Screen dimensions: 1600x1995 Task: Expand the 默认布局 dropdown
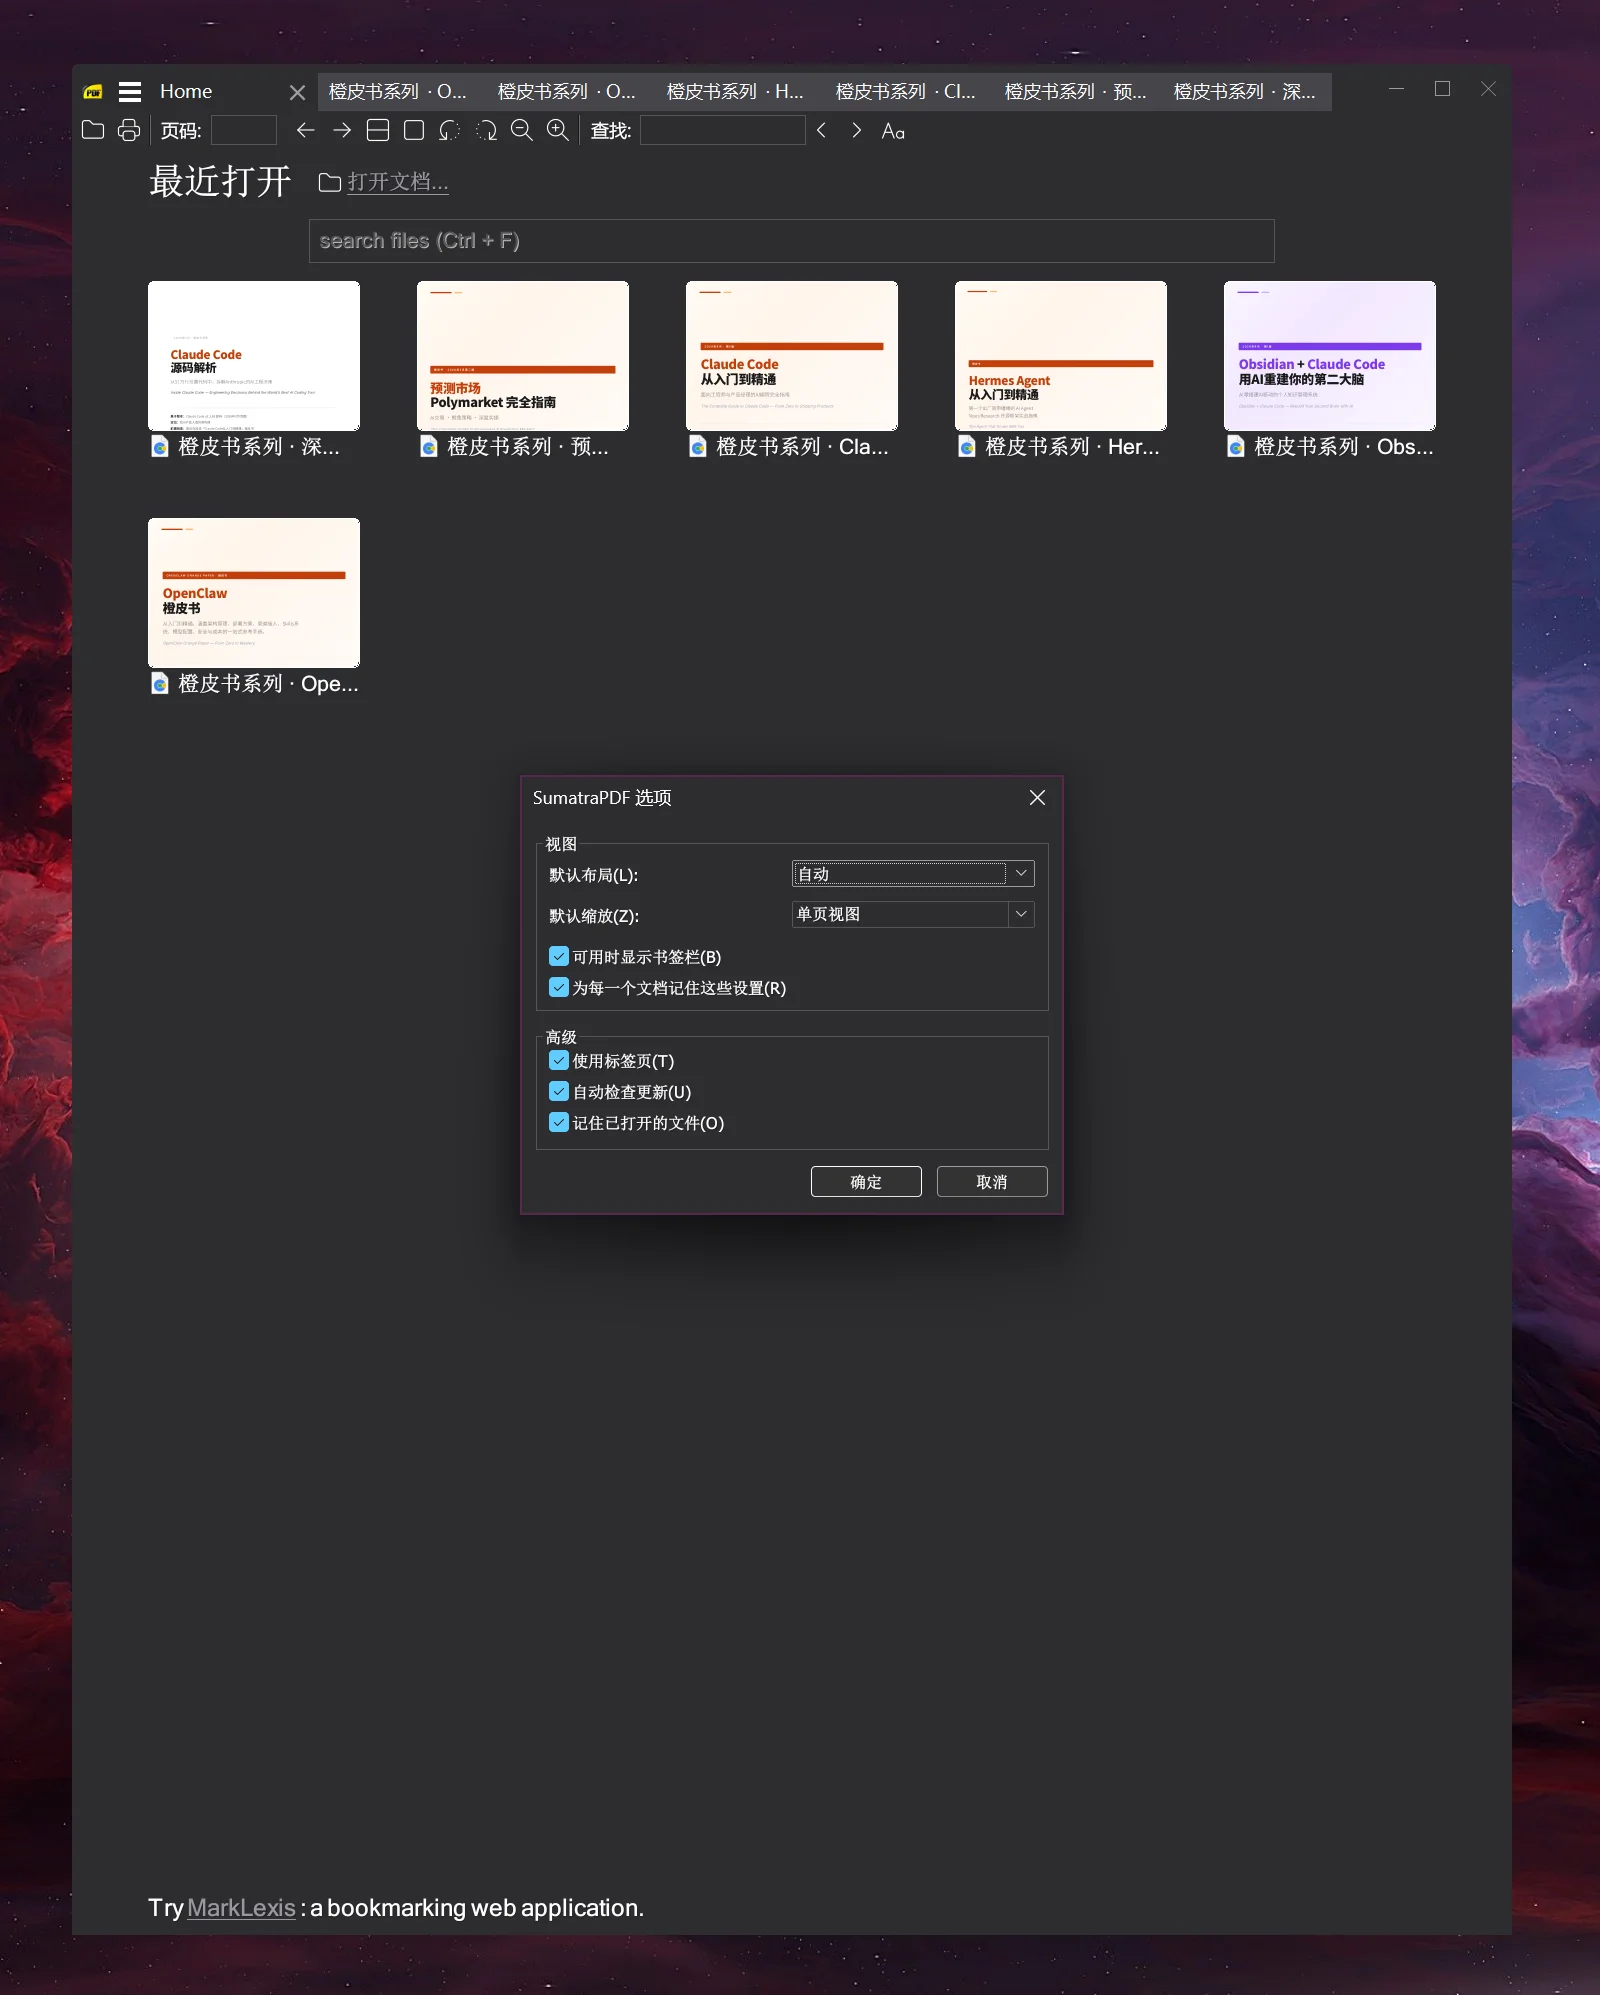click(x=1021, y=874)
